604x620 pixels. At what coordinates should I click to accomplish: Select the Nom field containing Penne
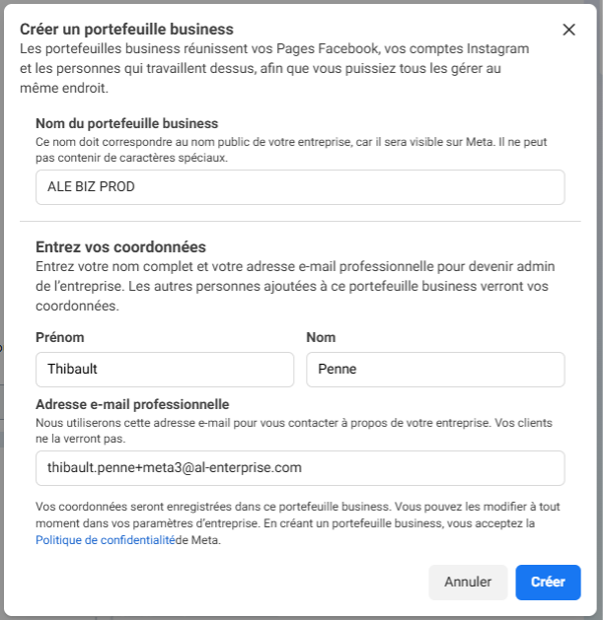point(435,369)
